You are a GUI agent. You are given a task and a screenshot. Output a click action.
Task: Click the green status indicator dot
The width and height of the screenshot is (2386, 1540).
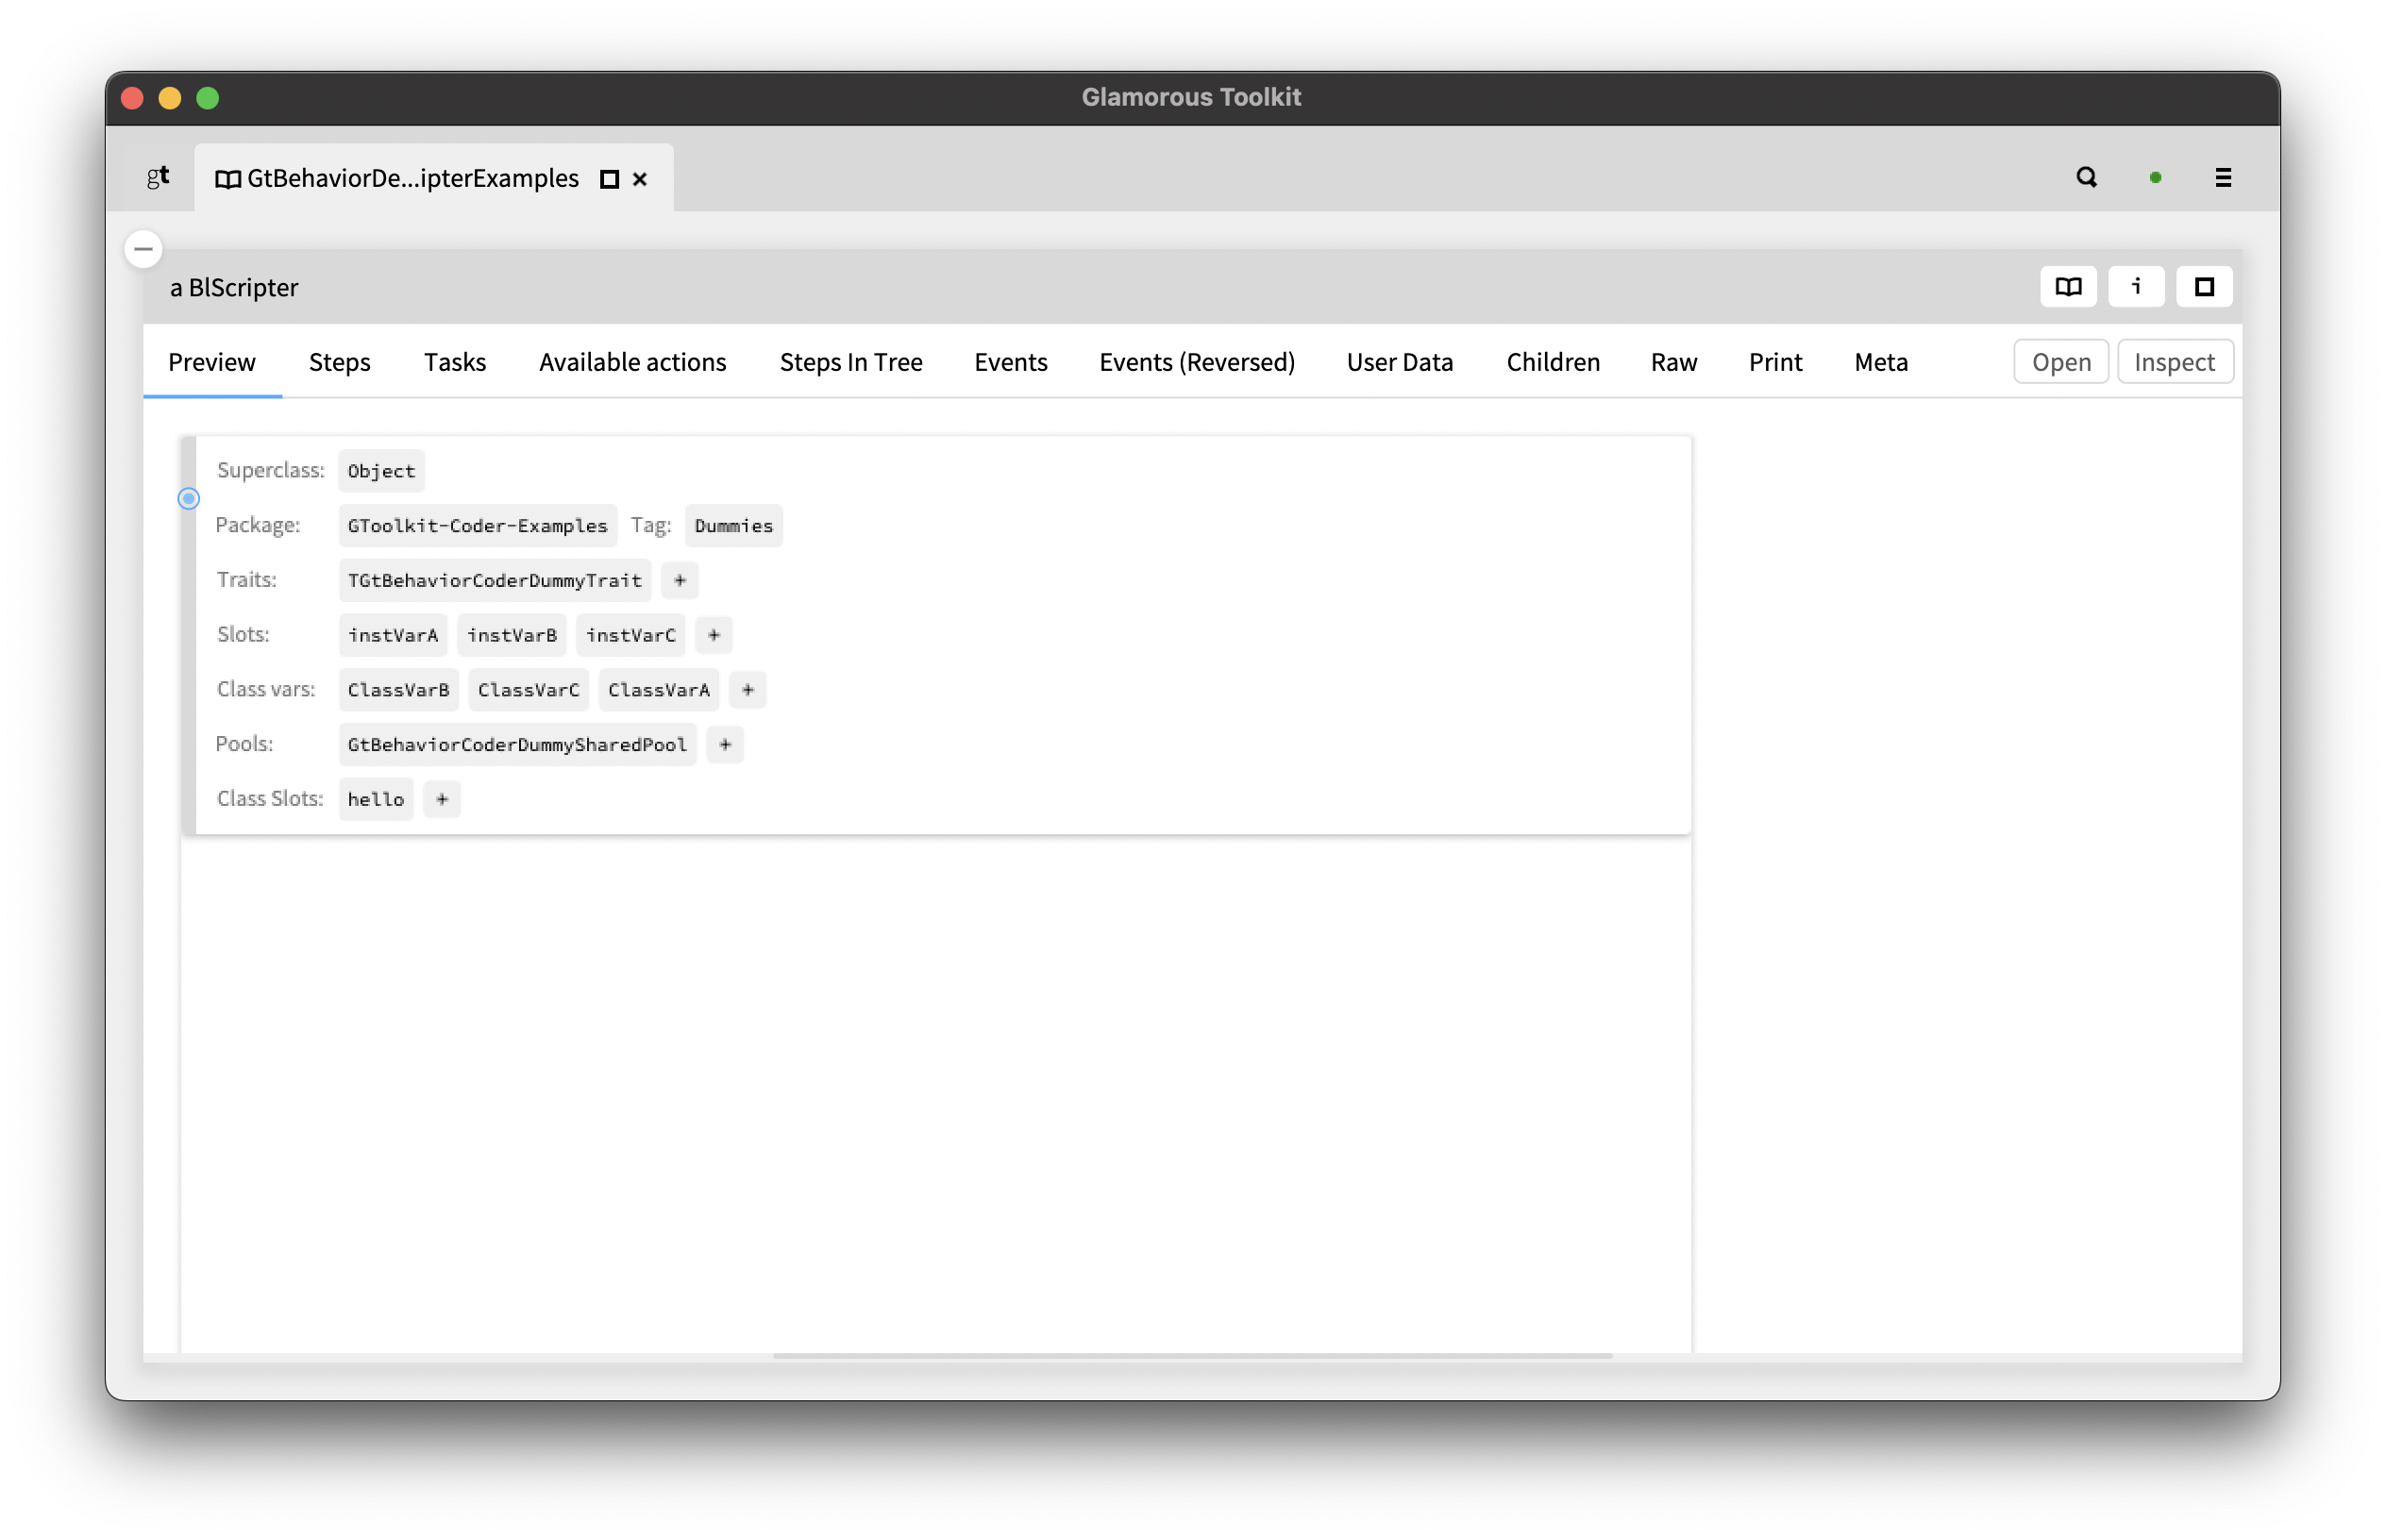click(x=2155, y=176)
